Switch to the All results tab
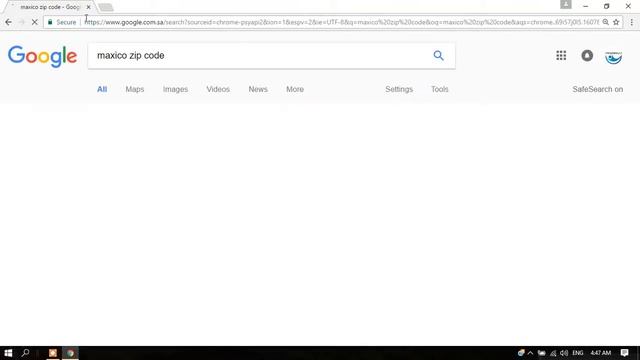This screenshot has height=360, width=640. coord(102,89)
